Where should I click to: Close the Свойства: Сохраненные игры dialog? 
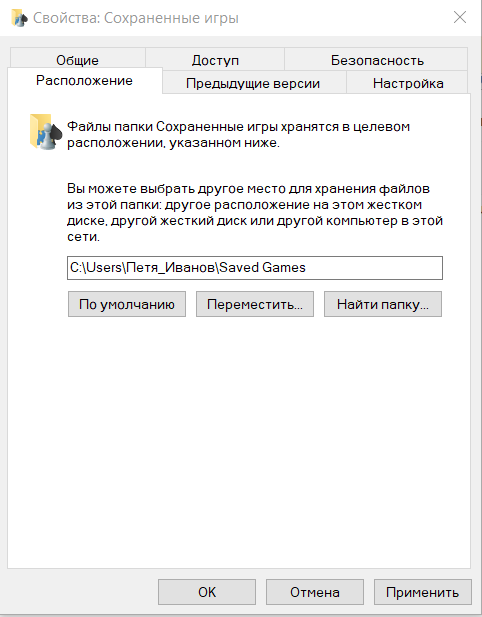click(460, 18)
